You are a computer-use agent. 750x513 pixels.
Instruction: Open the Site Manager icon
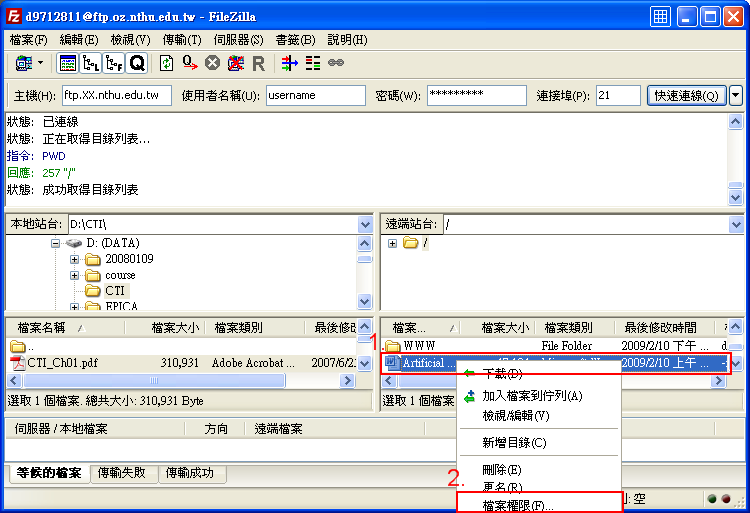coord(22,63)
